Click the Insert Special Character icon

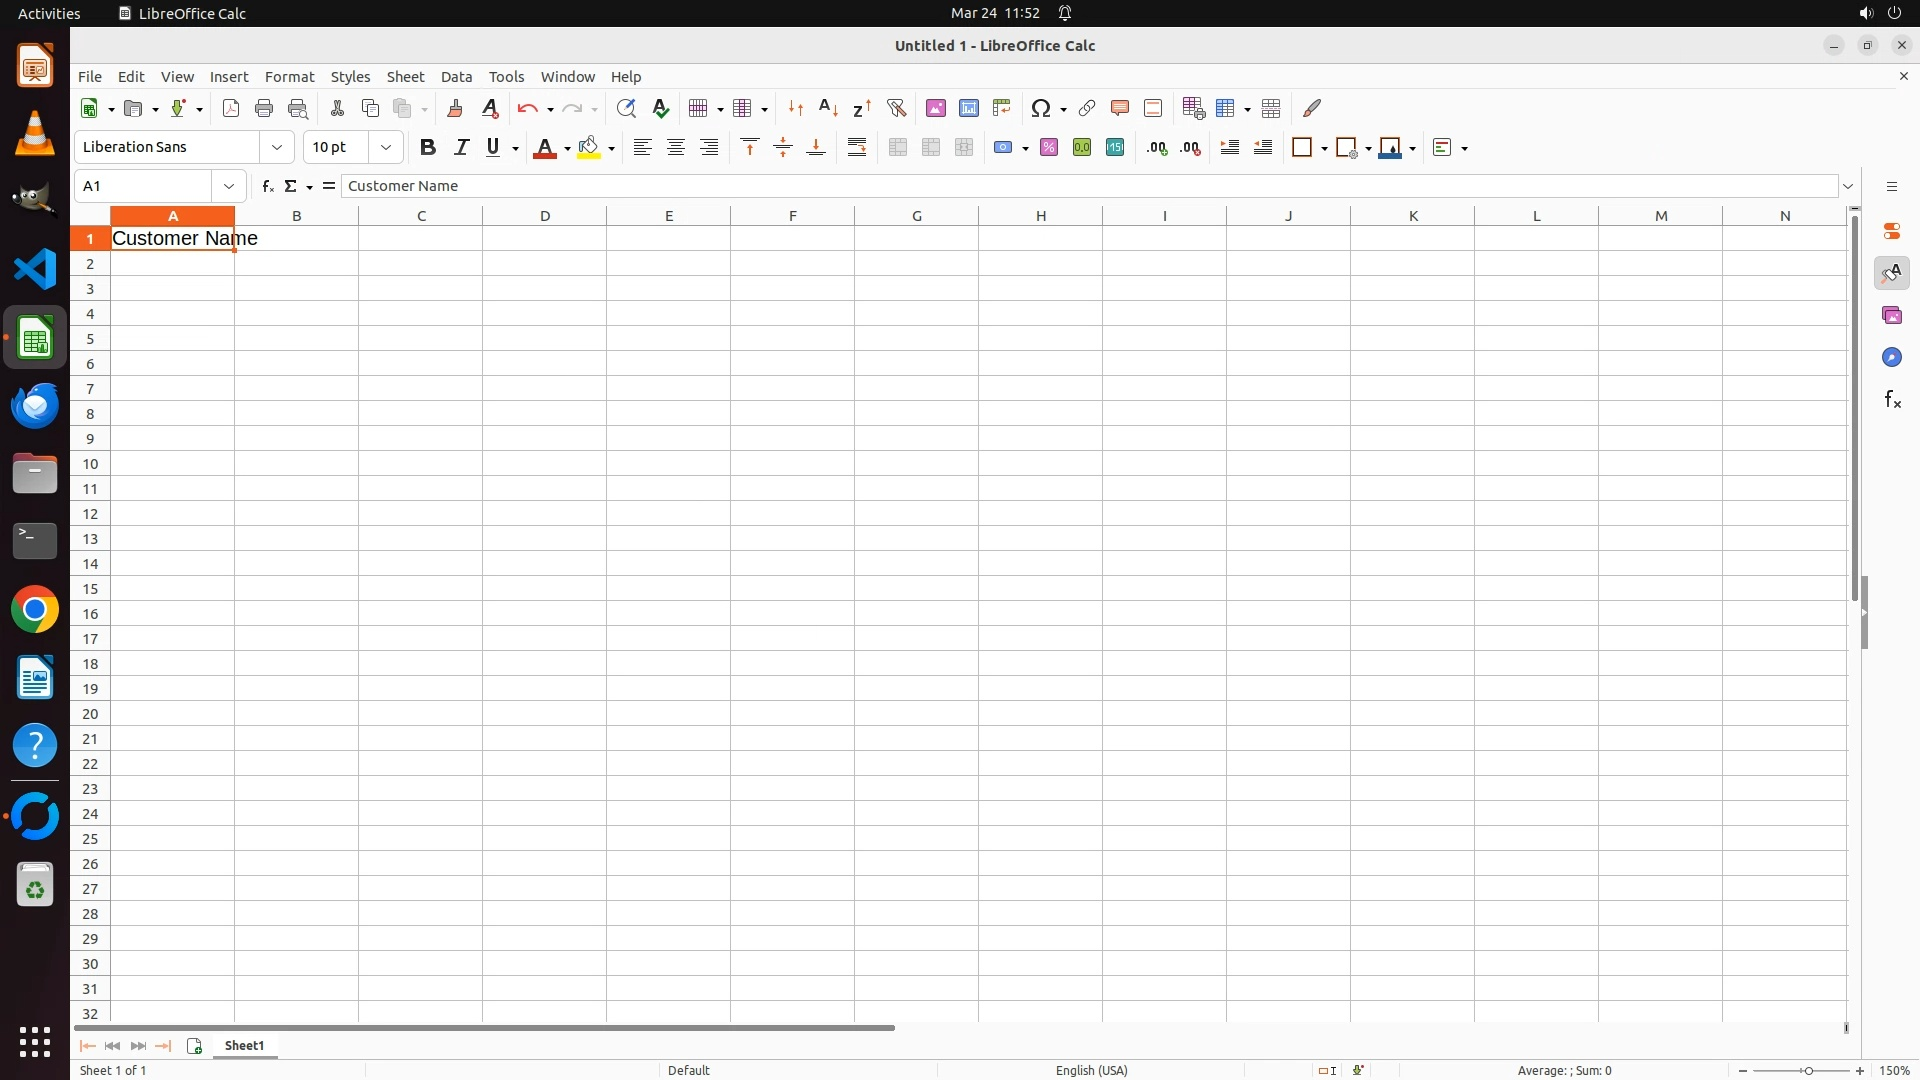point(1041,108)
